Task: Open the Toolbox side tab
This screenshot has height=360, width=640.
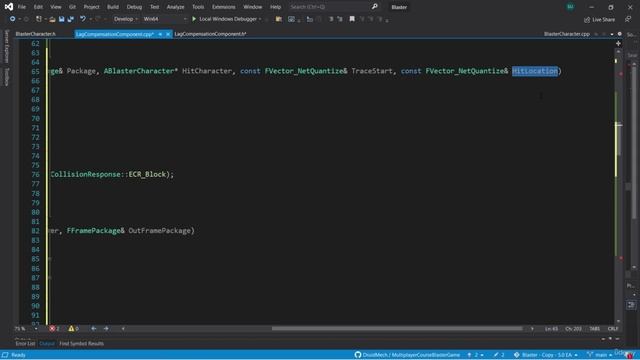Action: click(x=7, y=77)
